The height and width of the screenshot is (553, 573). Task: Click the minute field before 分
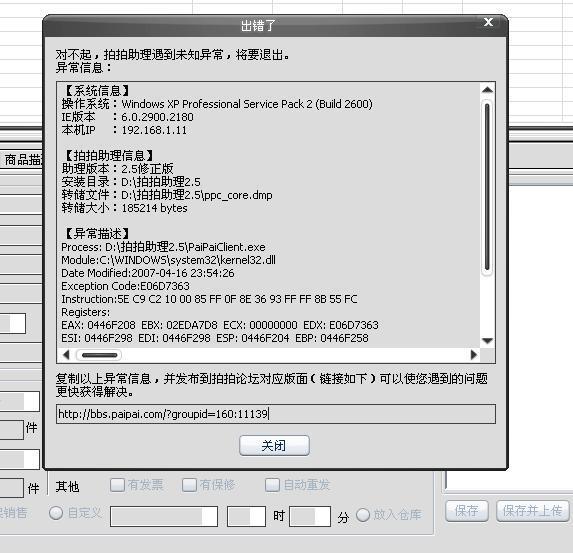tap(310, 516)
